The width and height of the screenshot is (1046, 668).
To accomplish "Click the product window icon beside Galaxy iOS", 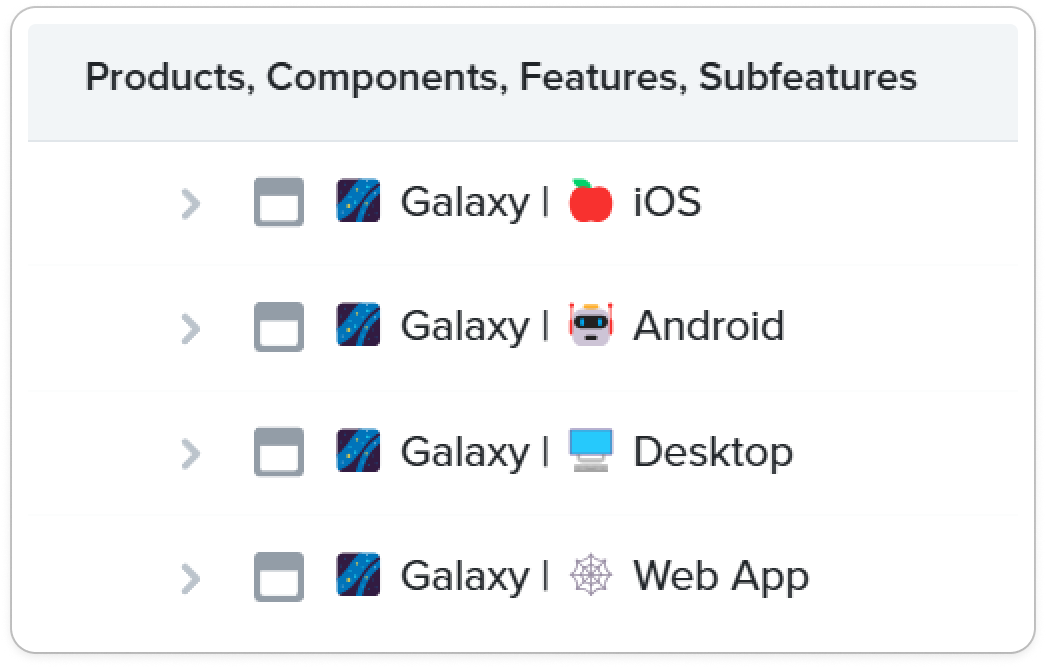I will pyautogui.click(x=279, y=202).
